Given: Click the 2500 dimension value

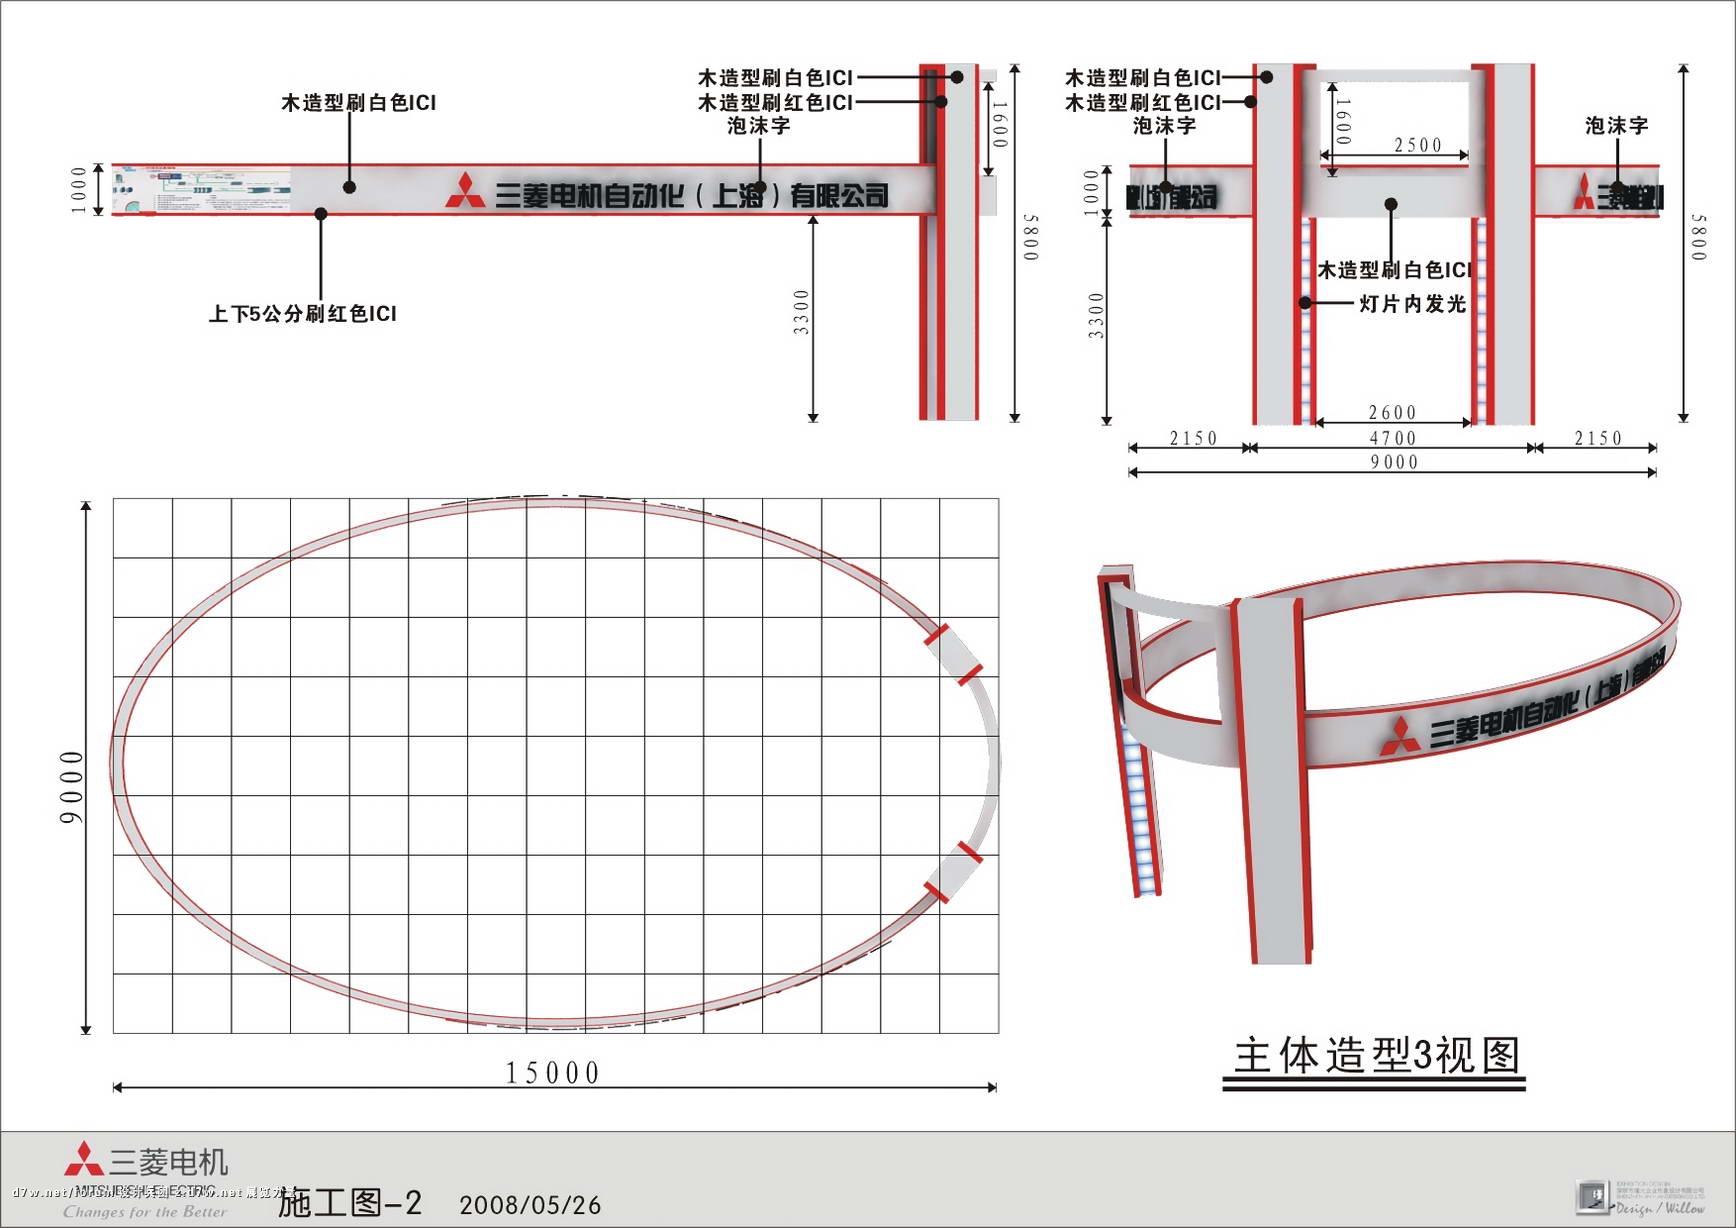Looking at the screenshot, I should [x=1418, y=145].
